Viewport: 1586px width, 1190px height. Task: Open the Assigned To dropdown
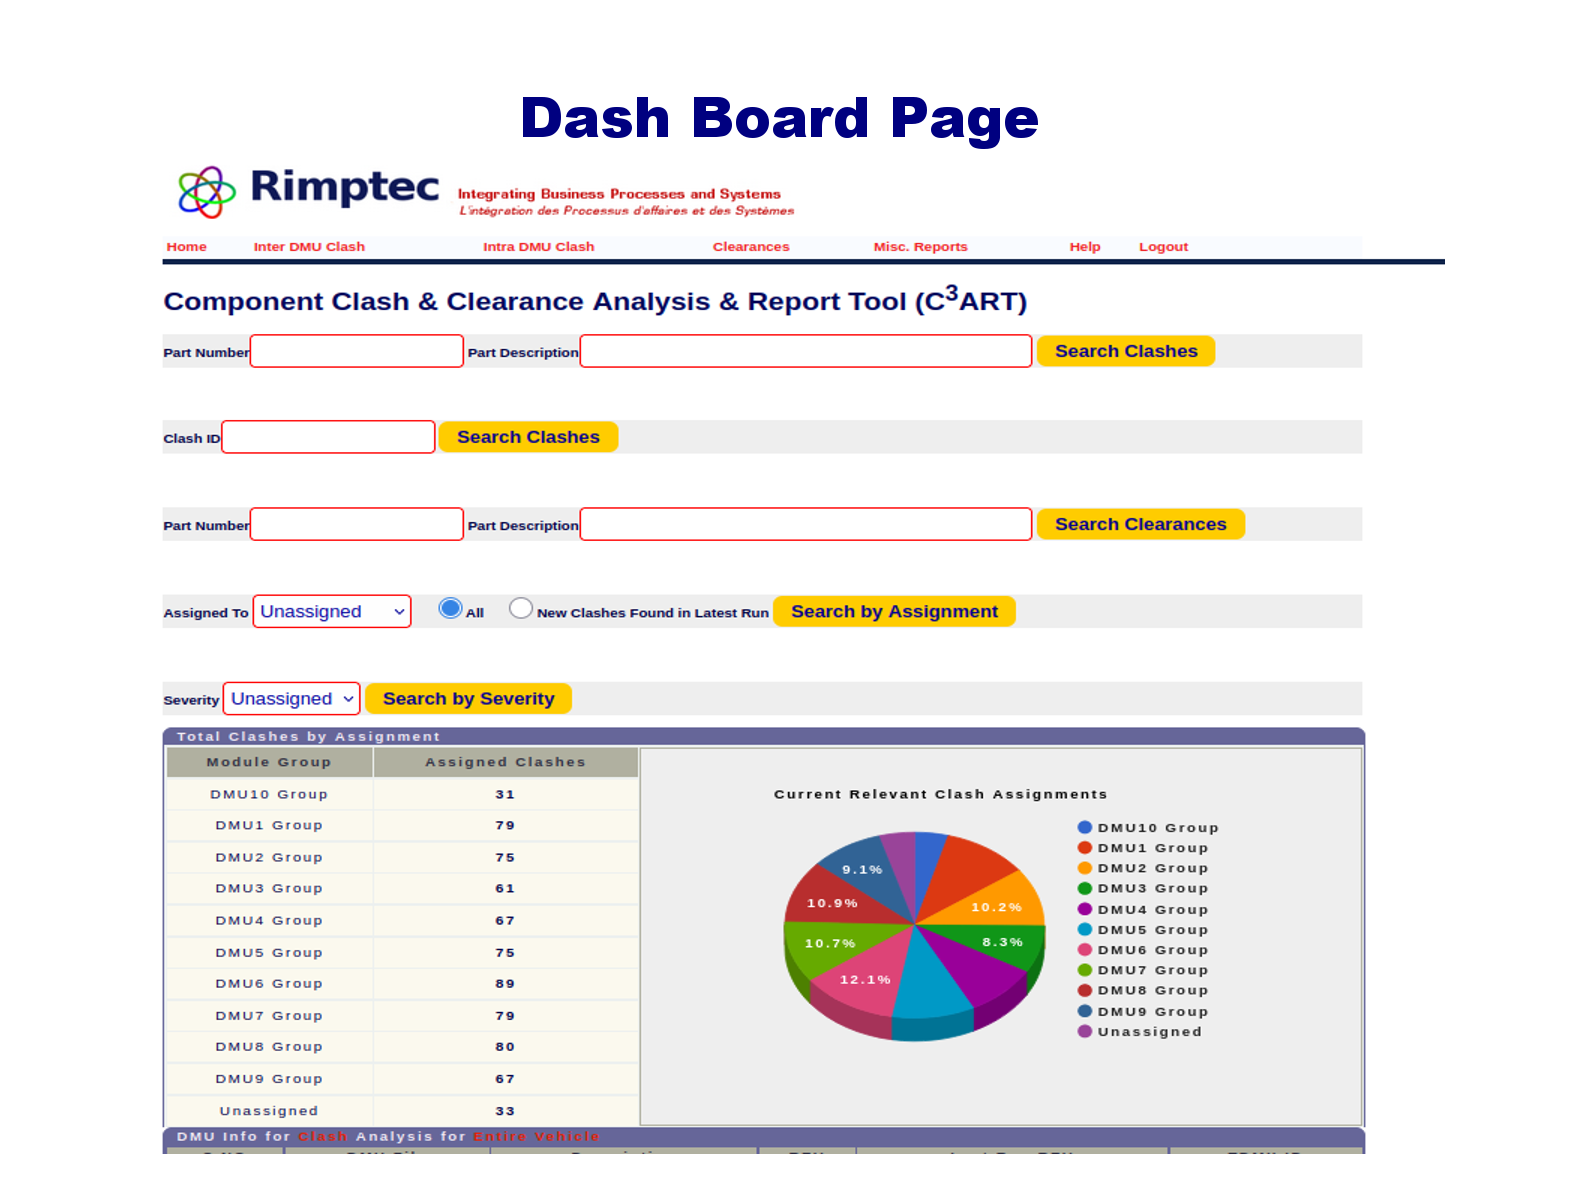(332, 612)
